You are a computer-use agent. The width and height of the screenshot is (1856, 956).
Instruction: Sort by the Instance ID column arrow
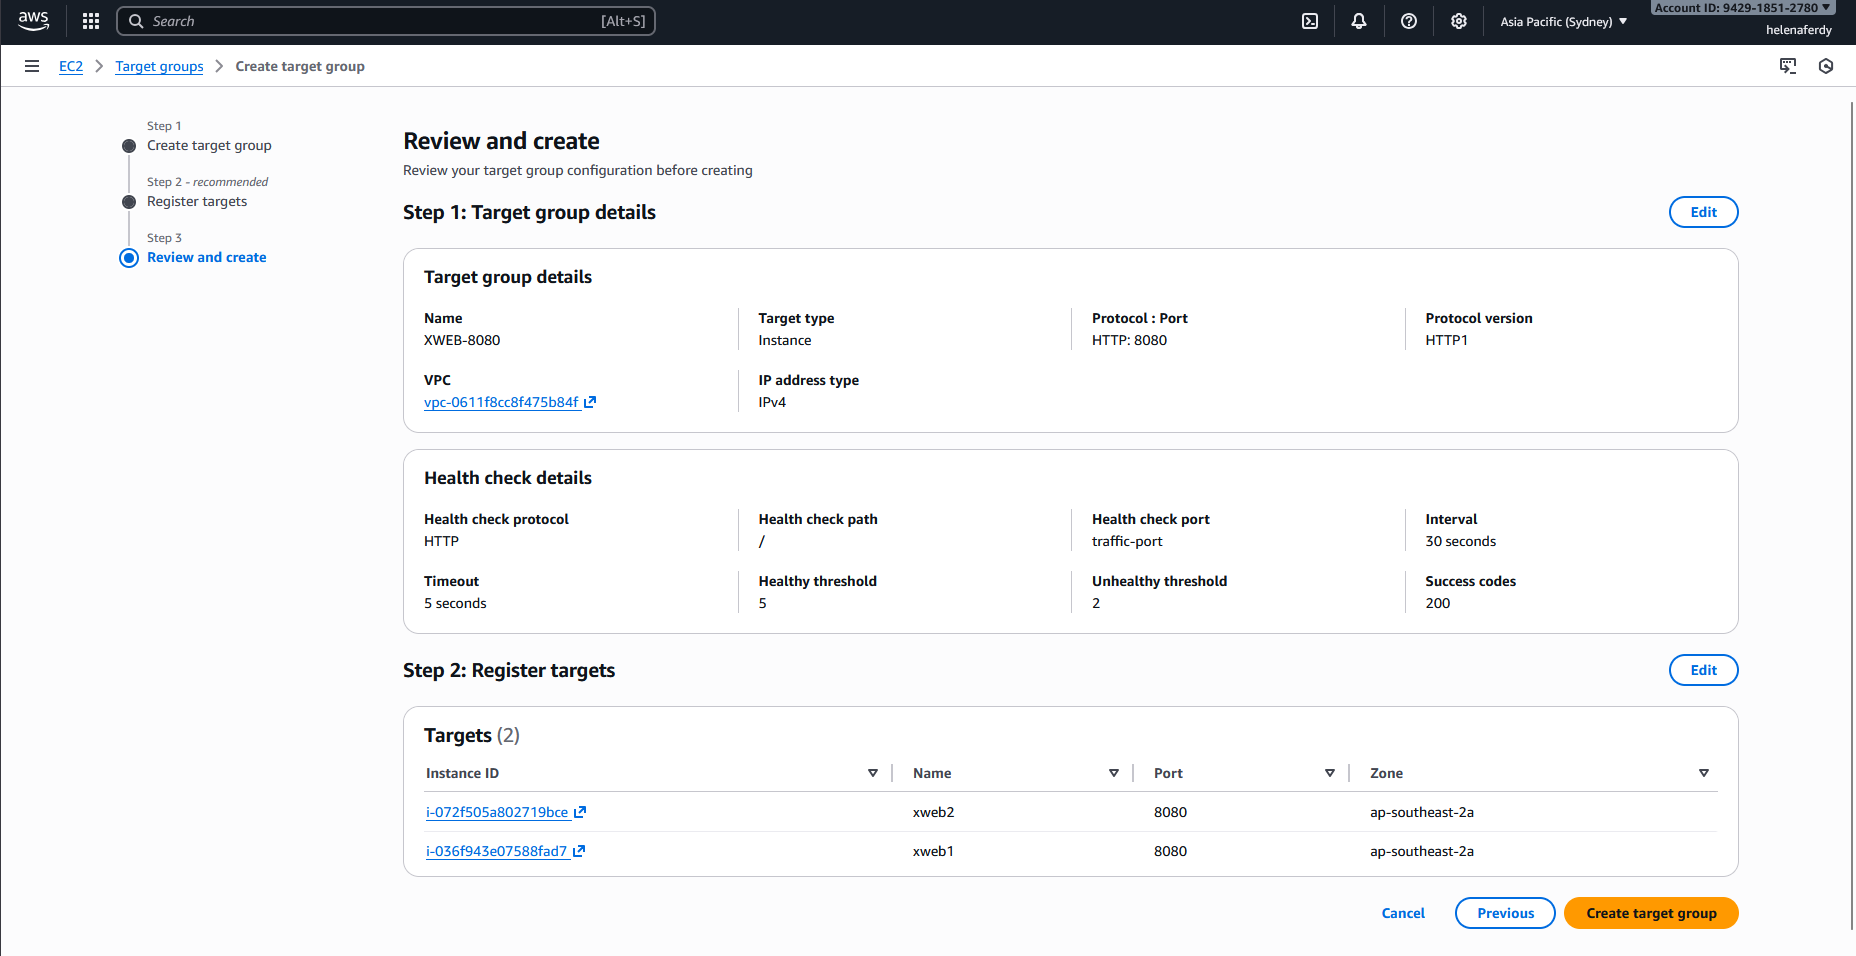(873, 773)
